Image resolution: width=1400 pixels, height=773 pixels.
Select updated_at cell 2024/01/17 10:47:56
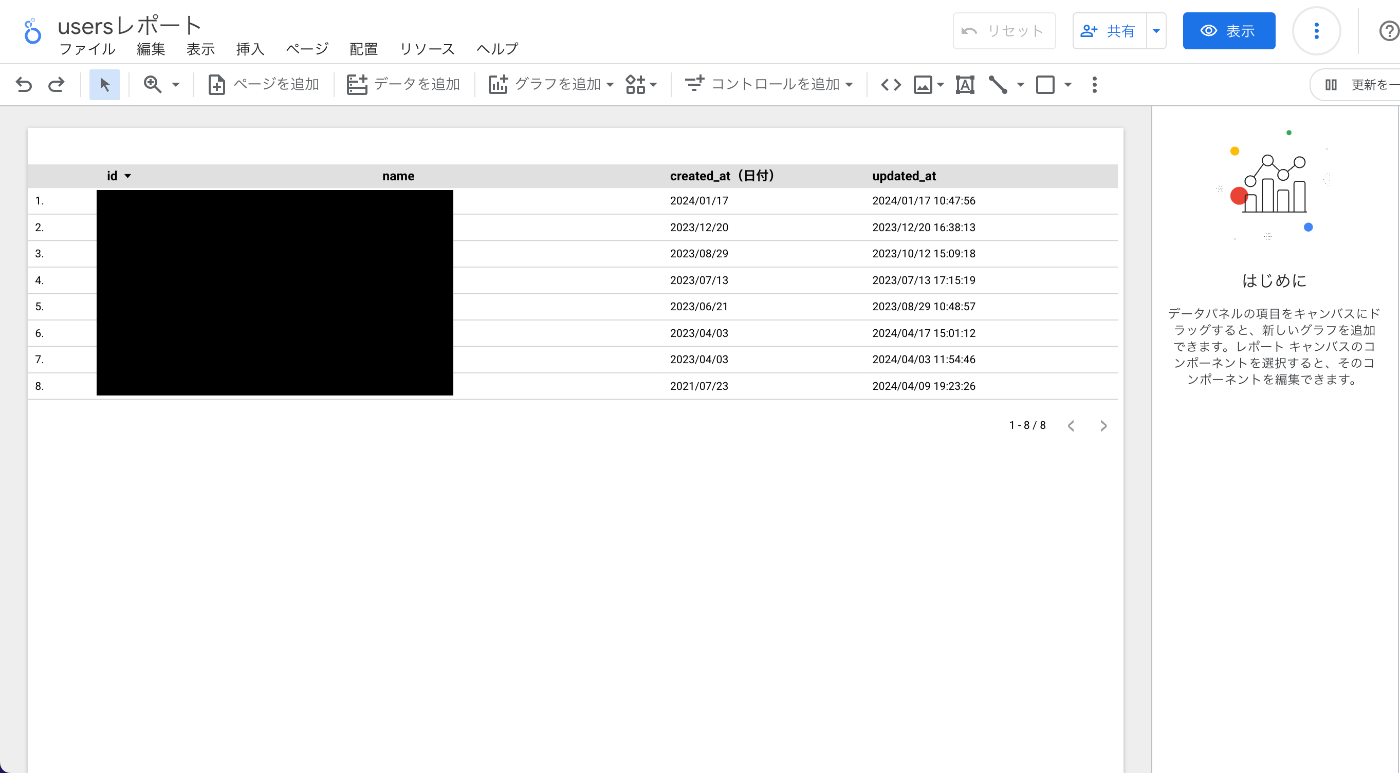click(923, 201)
